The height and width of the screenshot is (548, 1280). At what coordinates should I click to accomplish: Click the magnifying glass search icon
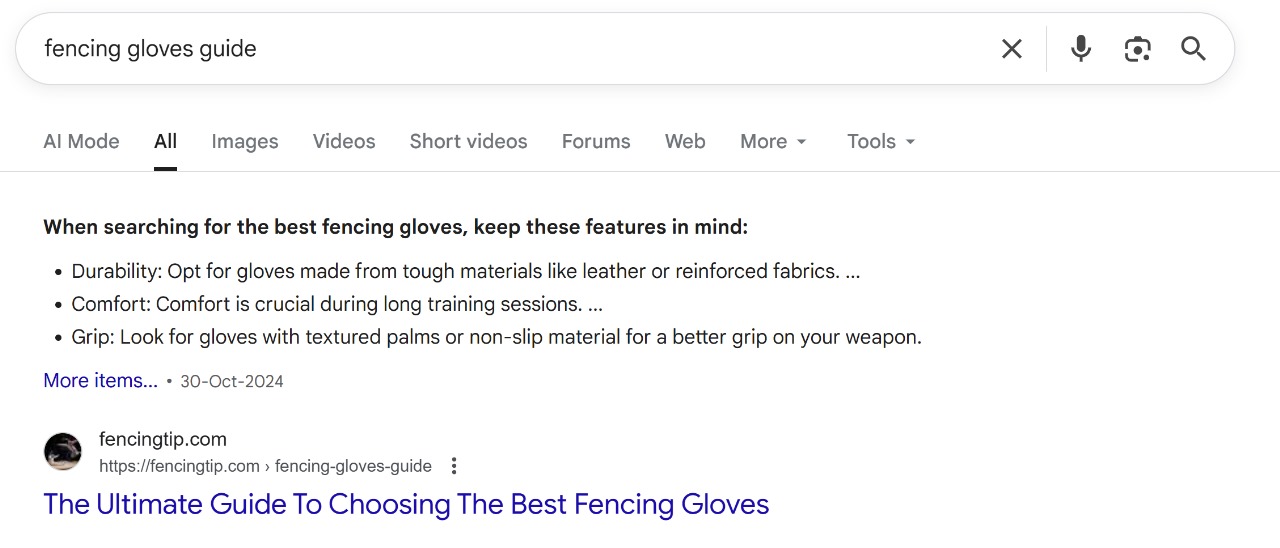coord(1193,49)
